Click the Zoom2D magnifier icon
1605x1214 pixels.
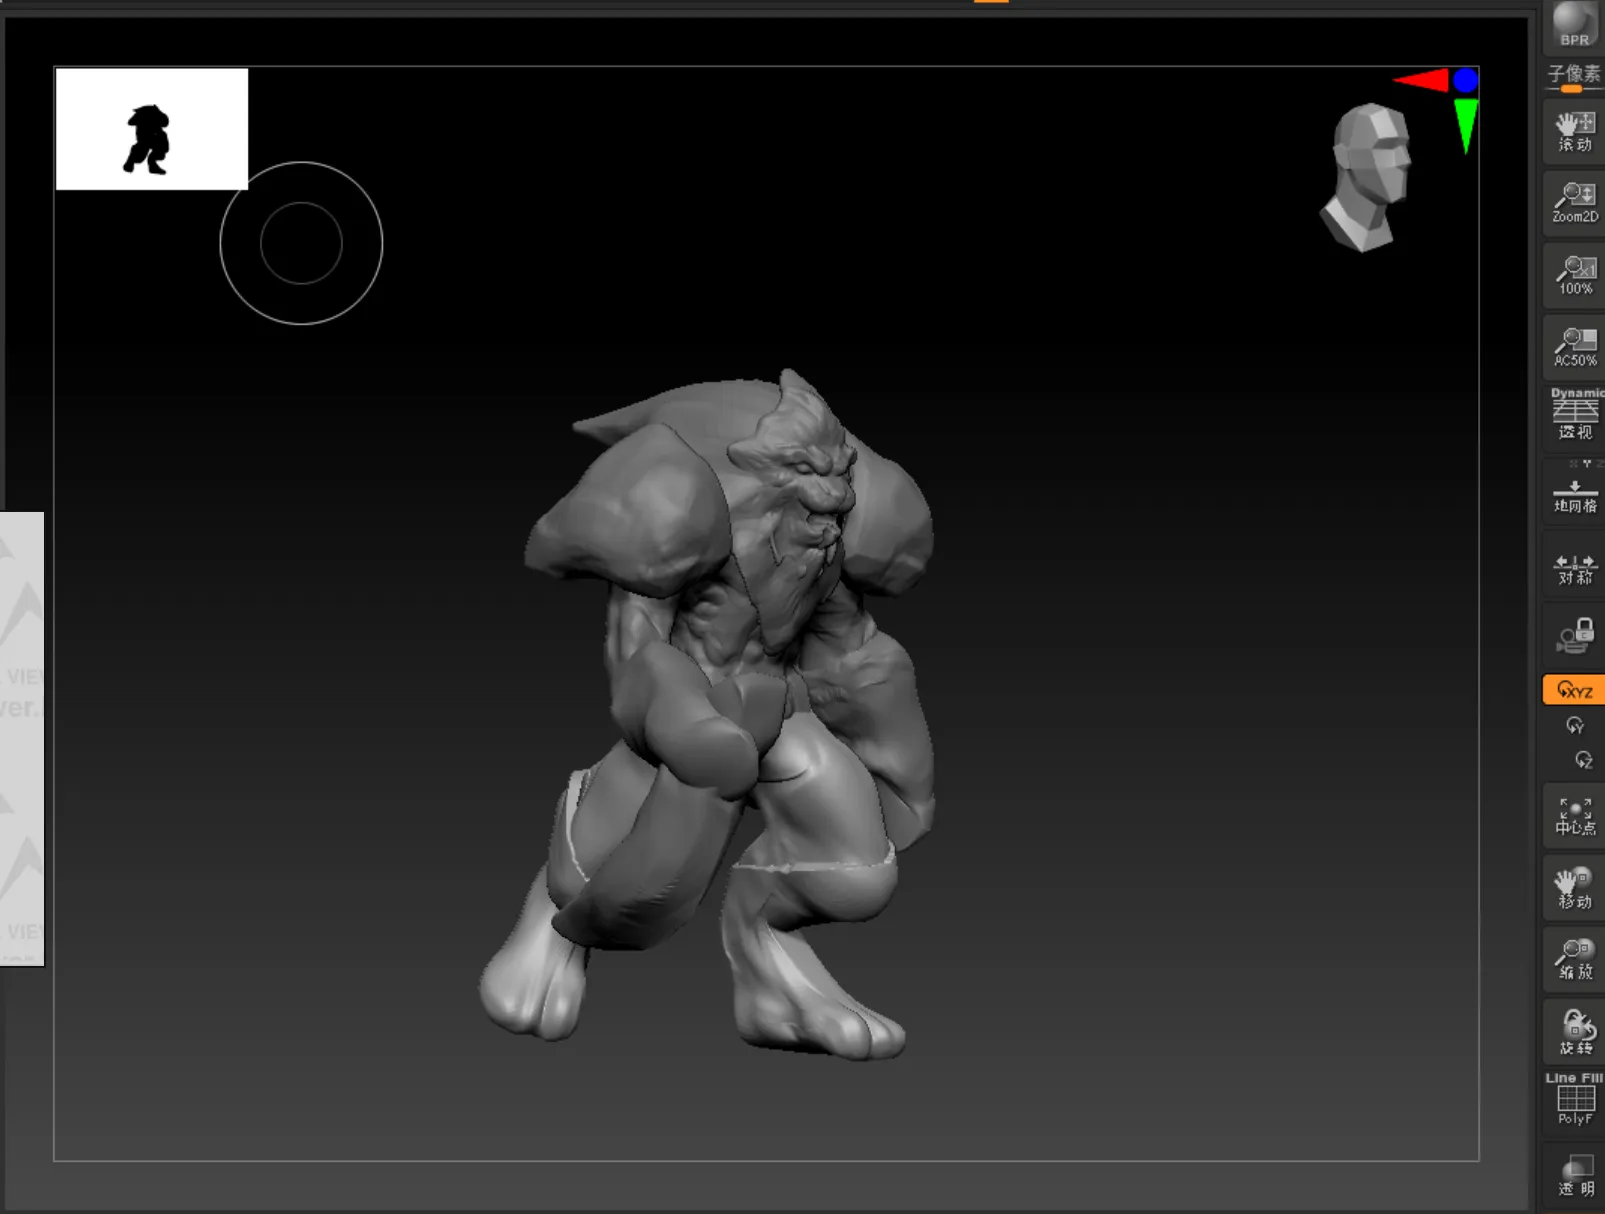(x=1574, y=202)
